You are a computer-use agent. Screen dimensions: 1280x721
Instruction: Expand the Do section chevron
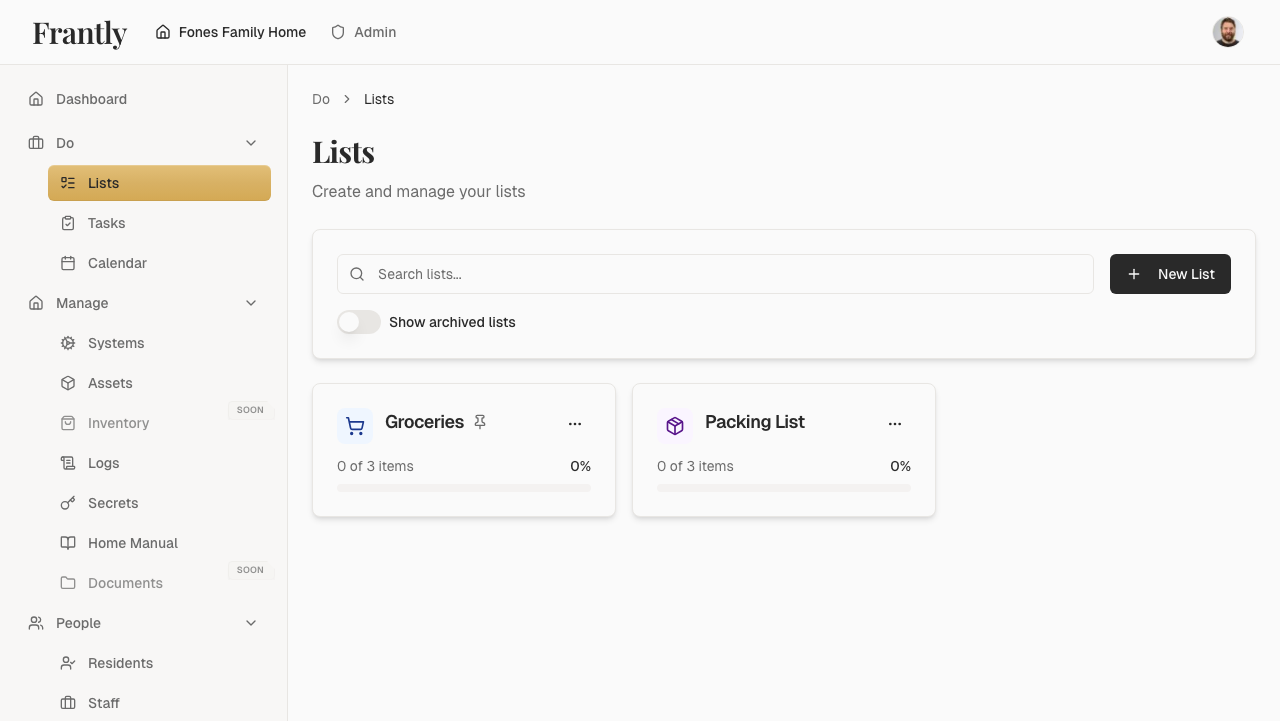coord(251,143)
